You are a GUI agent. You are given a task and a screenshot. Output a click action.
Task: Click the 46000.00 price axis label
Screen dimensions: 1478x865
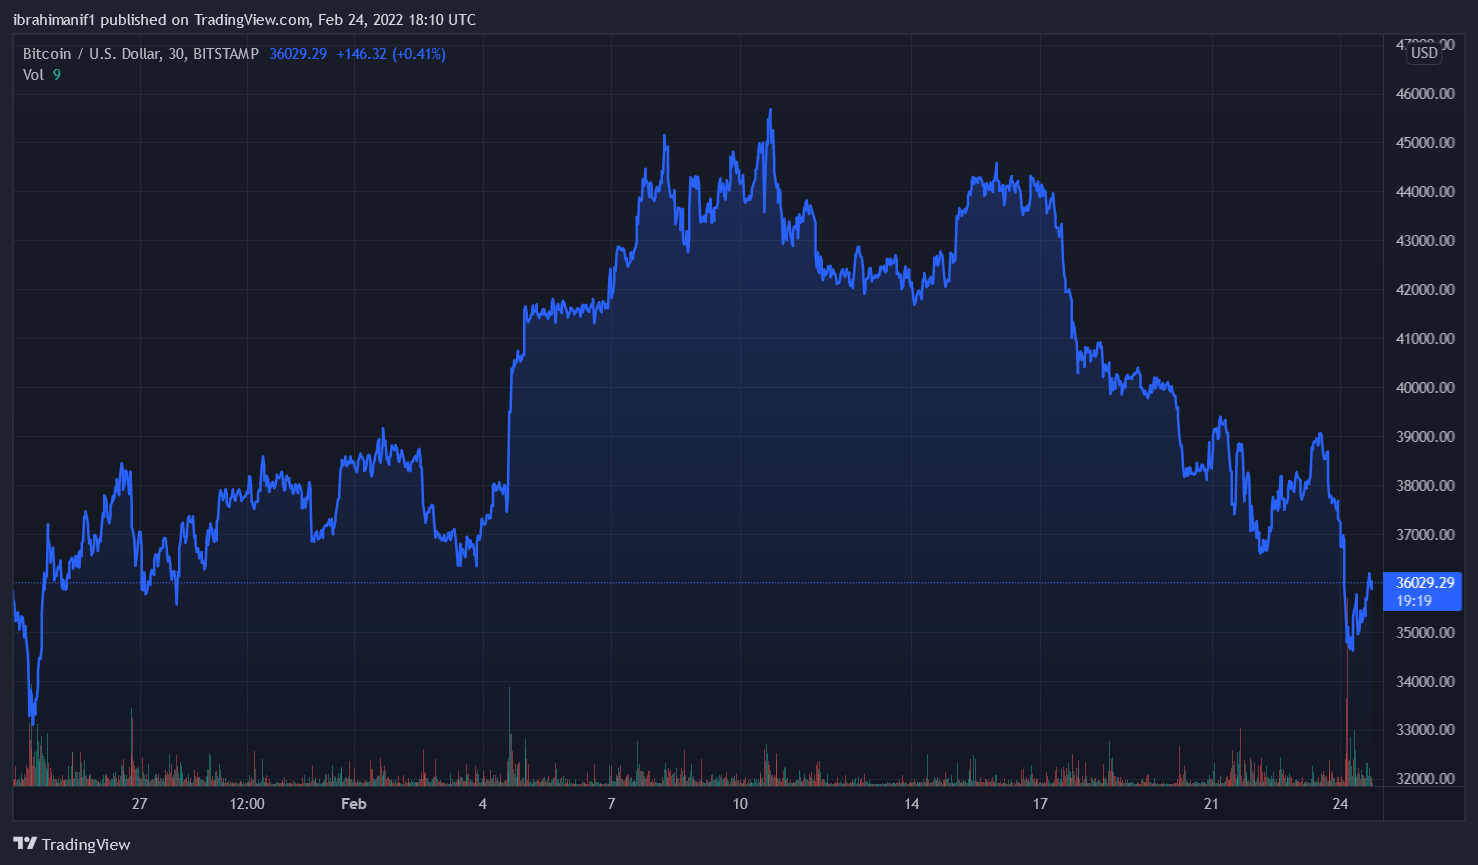(x=1425, y=94)
